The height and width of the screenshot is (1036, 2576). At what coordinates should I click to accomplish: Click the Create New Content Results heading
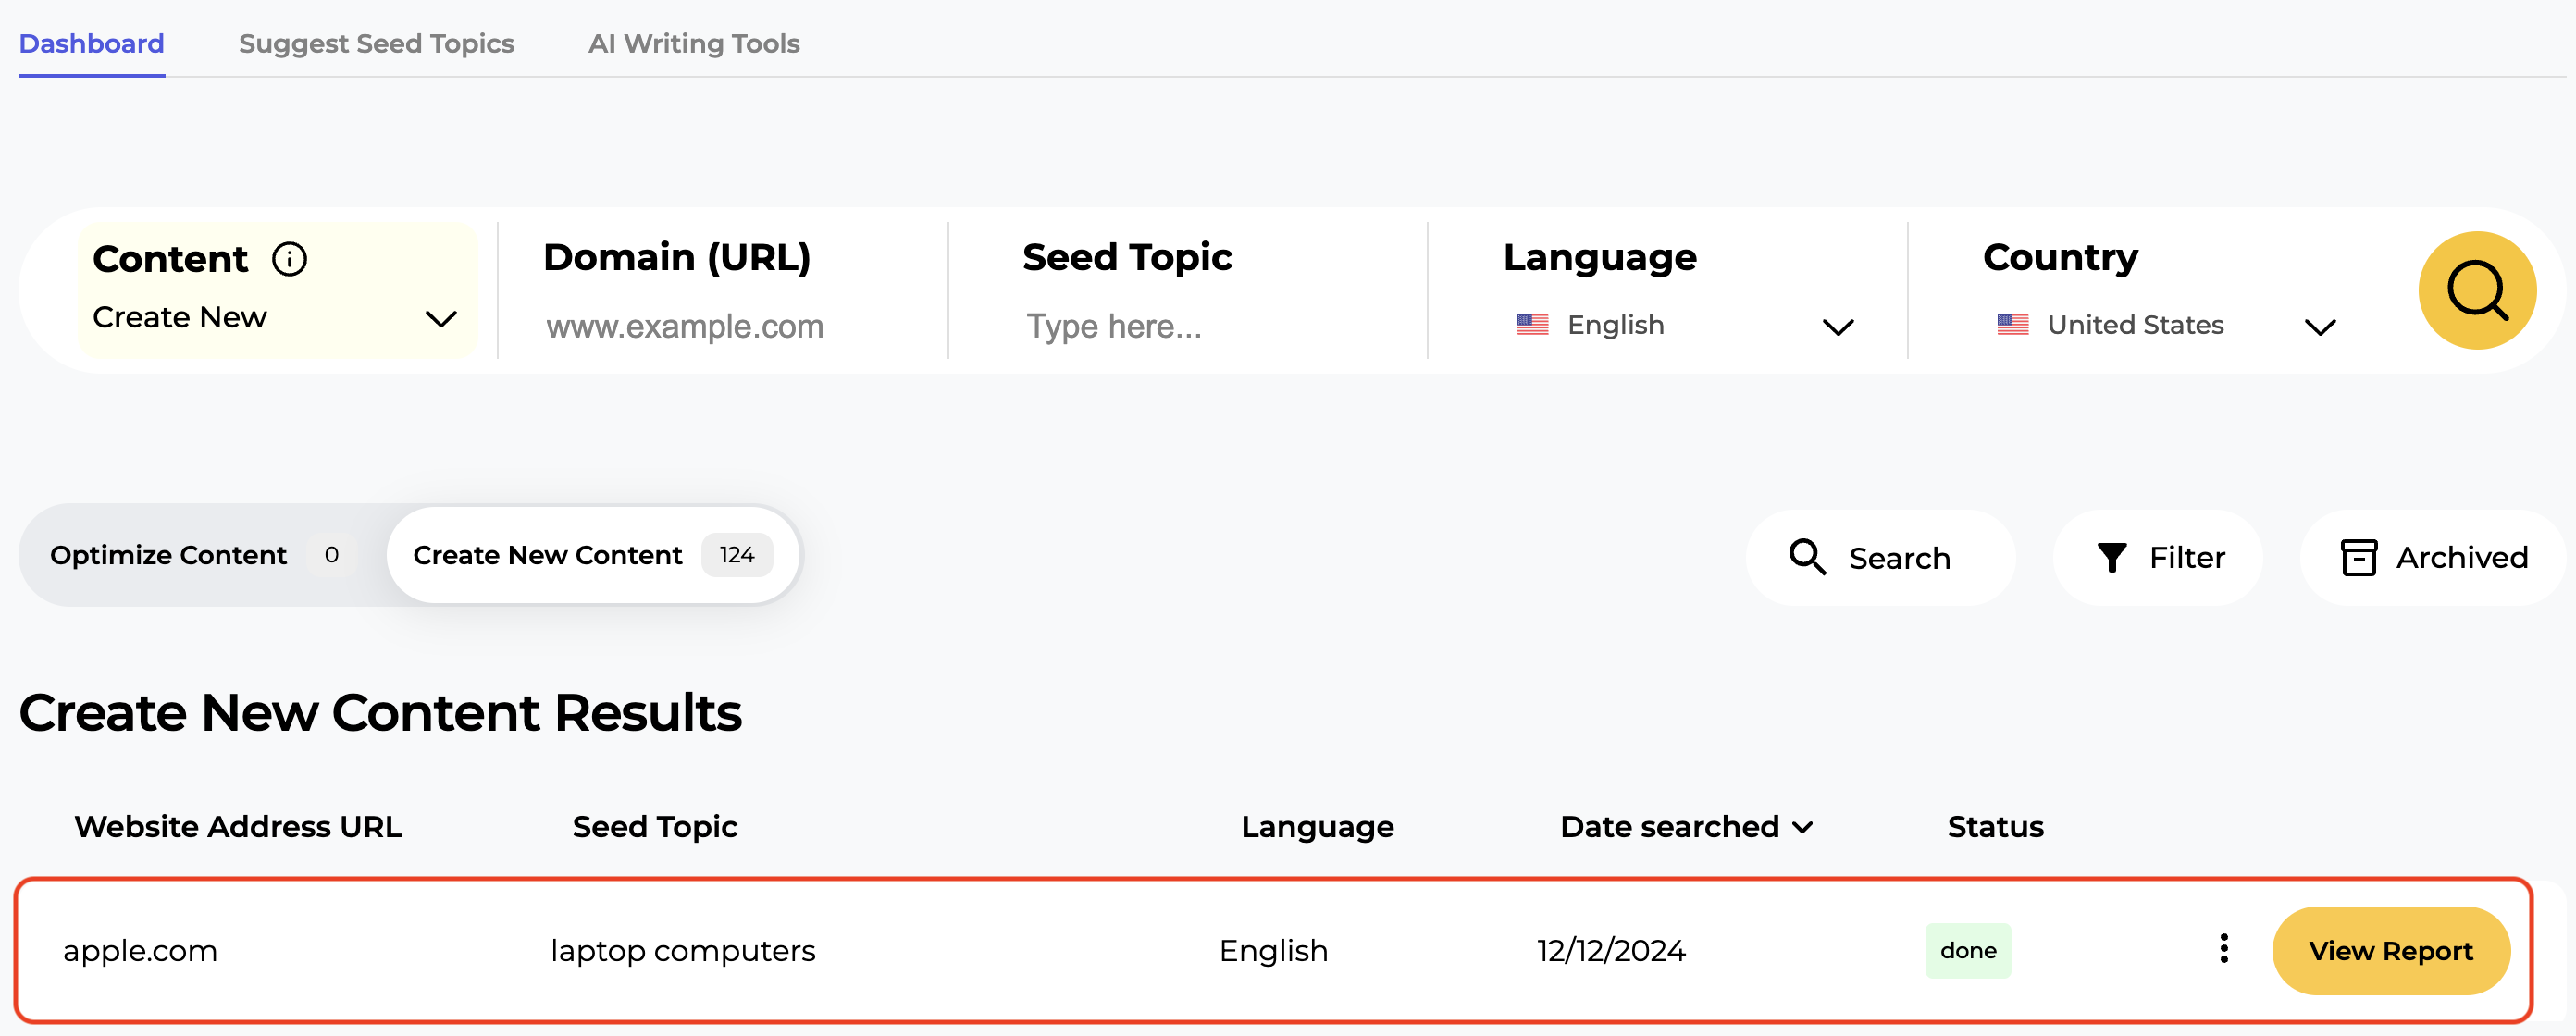380,713
